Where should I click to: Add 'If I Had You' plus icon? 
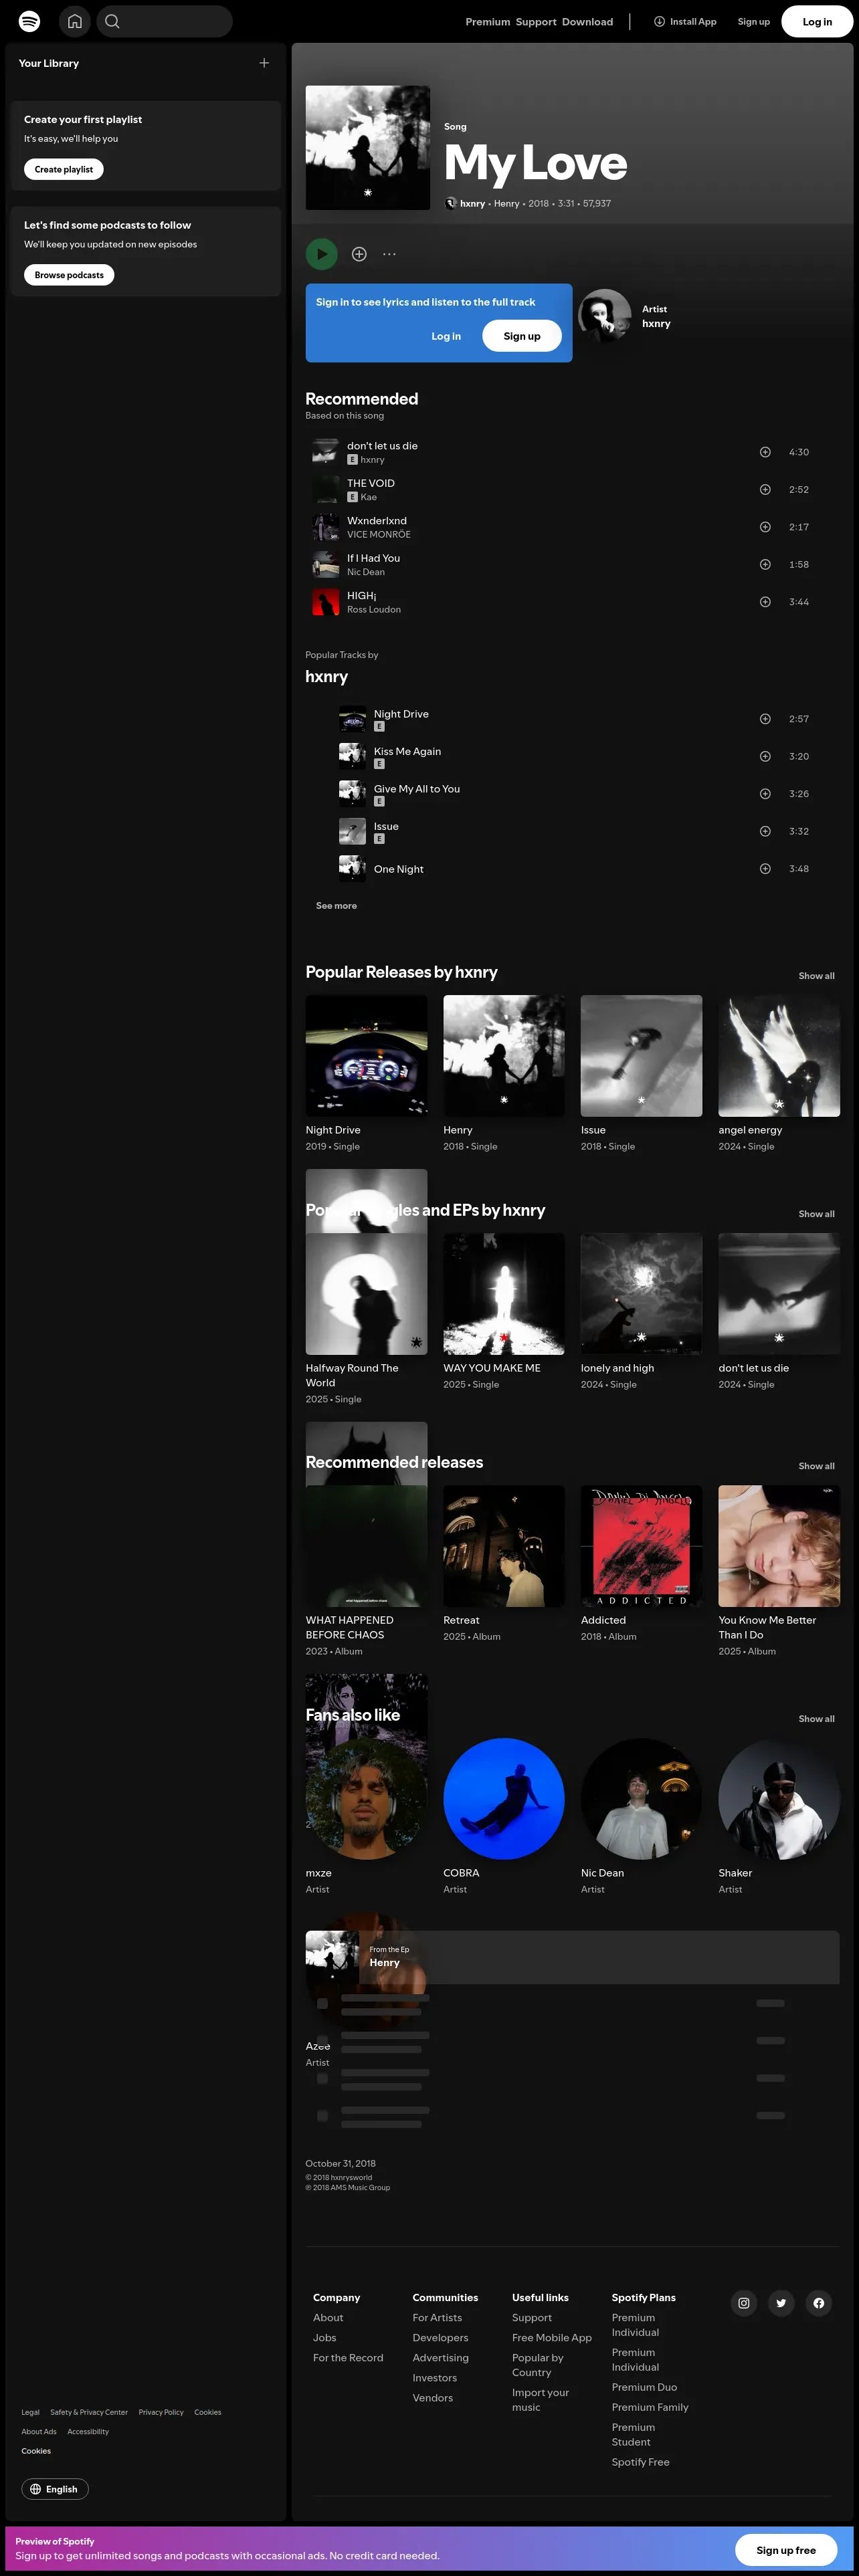[x=765, y=564]
